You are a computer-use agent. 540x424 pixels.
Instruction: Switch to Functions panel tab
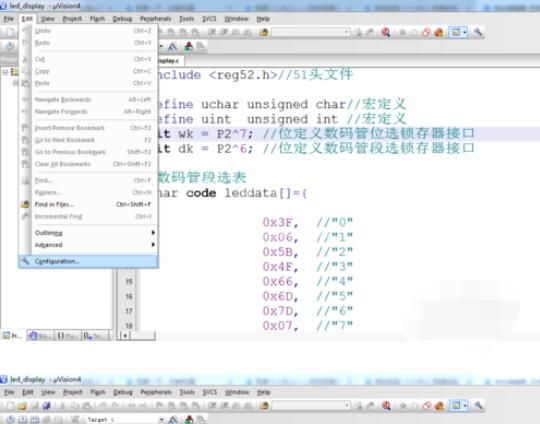coord(67,335)
